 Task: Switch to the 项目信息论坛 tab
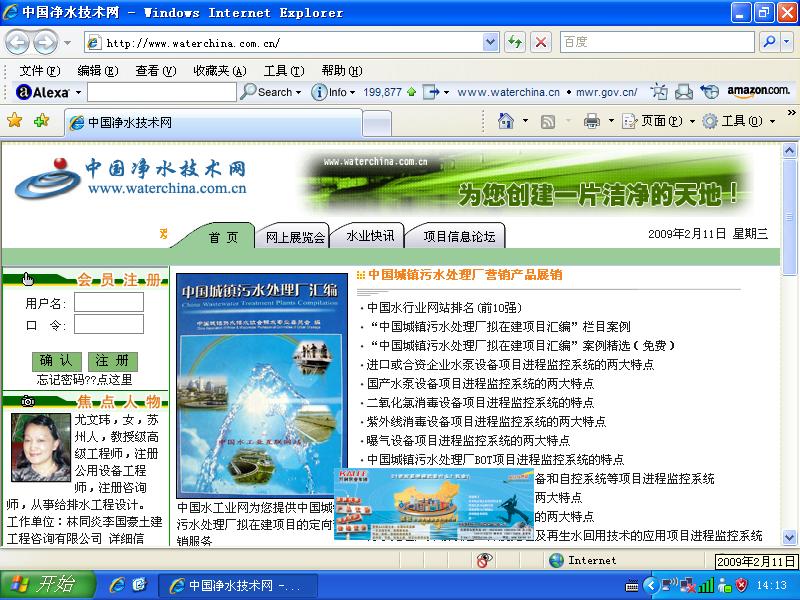pyautogui.click(x=458, y=236)
